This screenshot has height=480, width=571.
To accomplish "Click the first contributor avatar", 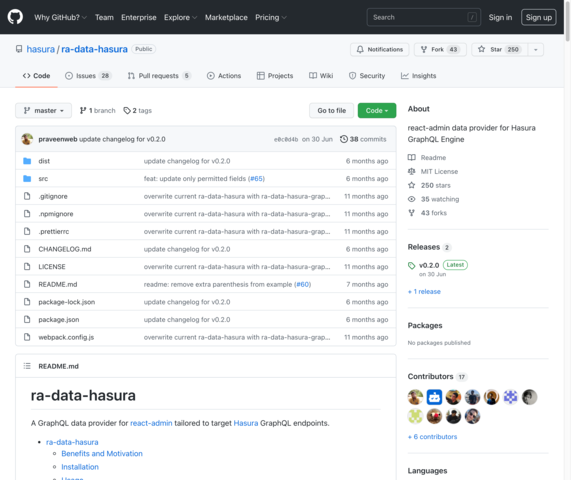I will (415, 397).
